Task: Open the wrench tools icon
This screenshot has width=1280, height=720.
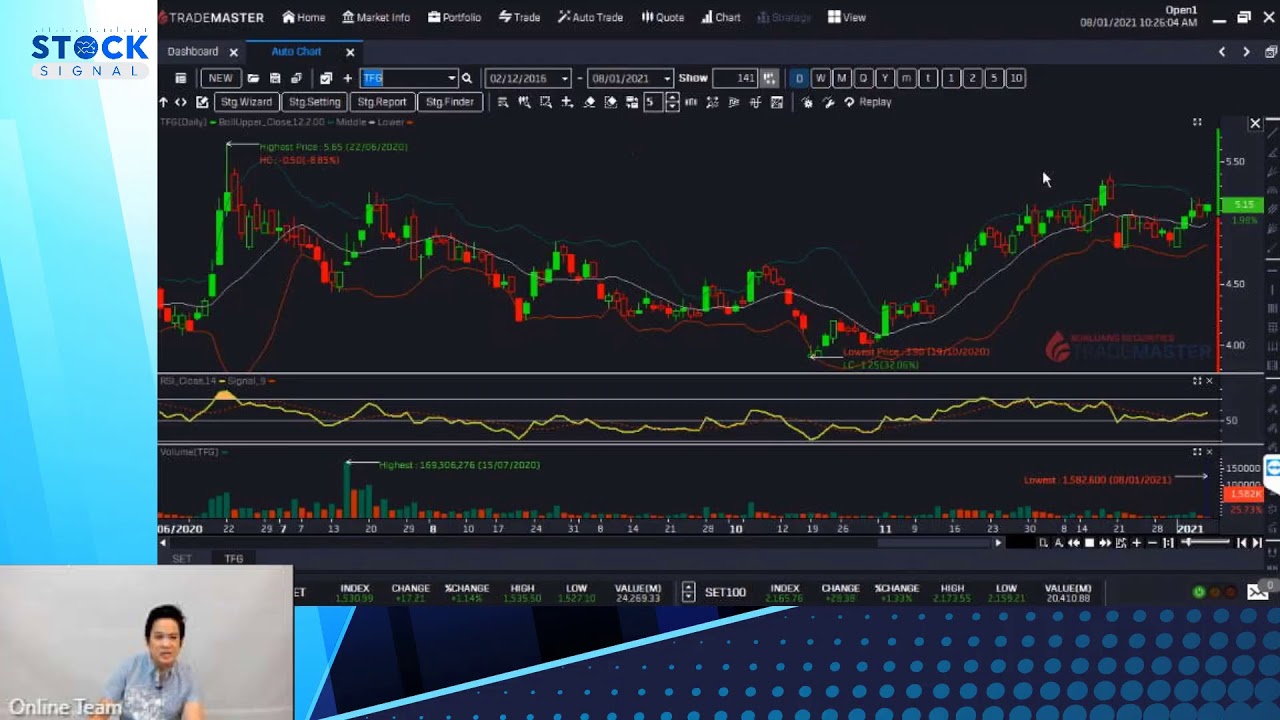Action: 828,102
